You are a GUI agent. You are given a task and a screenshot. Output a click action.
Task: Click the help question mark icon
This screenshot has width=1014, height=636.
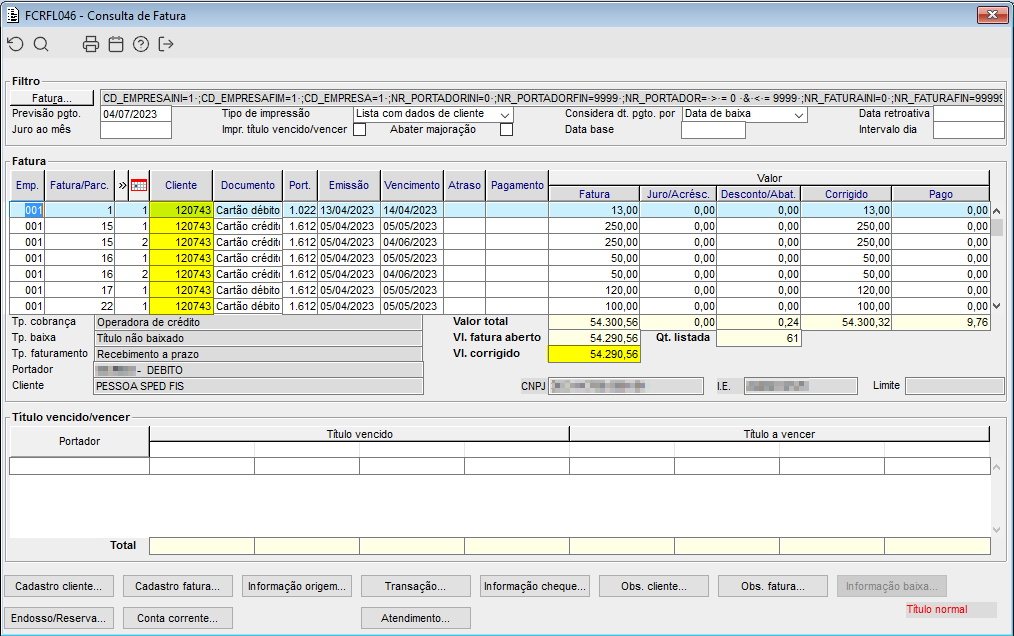tap(141, 44)
